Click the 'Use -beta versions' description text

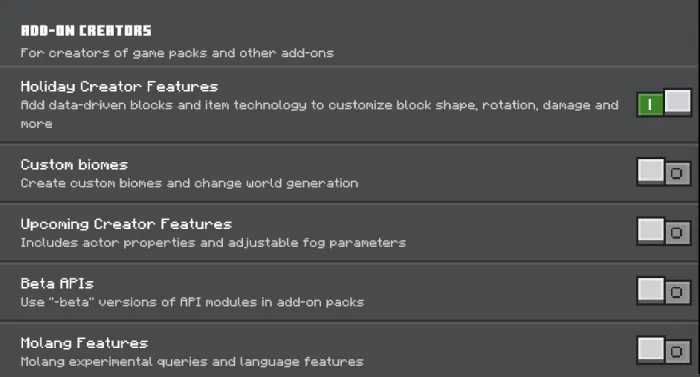click(192, 302)
